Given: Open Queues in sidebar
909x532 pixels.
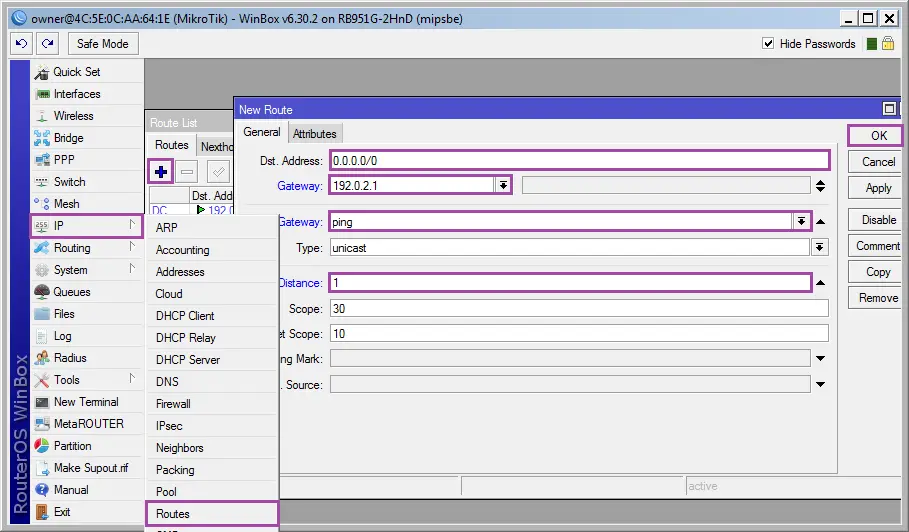Looking at the screenshot, I should coord(87,292).
